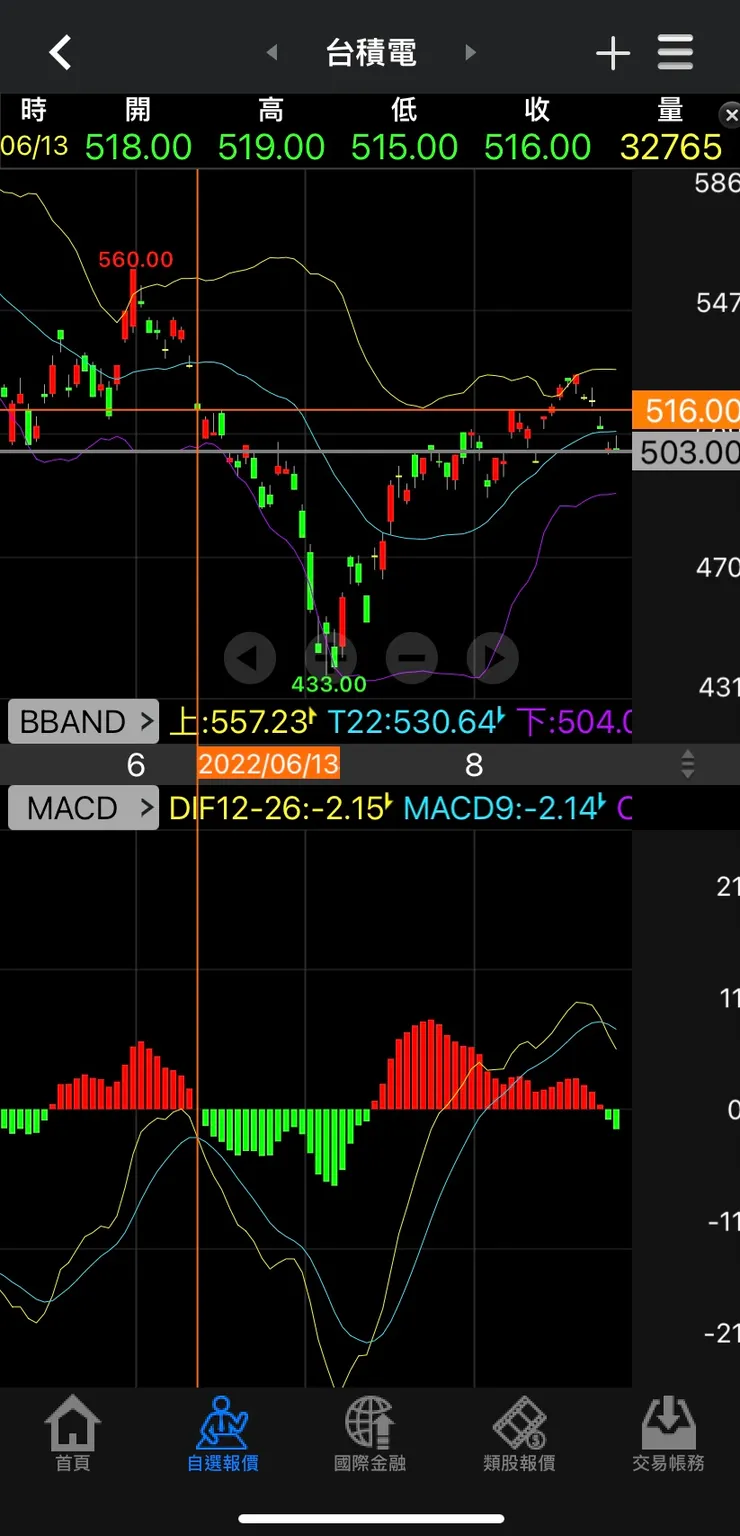Close the price info bar with X
The width and height of the screenshot is (740, 1536).
tap(730, 113)
